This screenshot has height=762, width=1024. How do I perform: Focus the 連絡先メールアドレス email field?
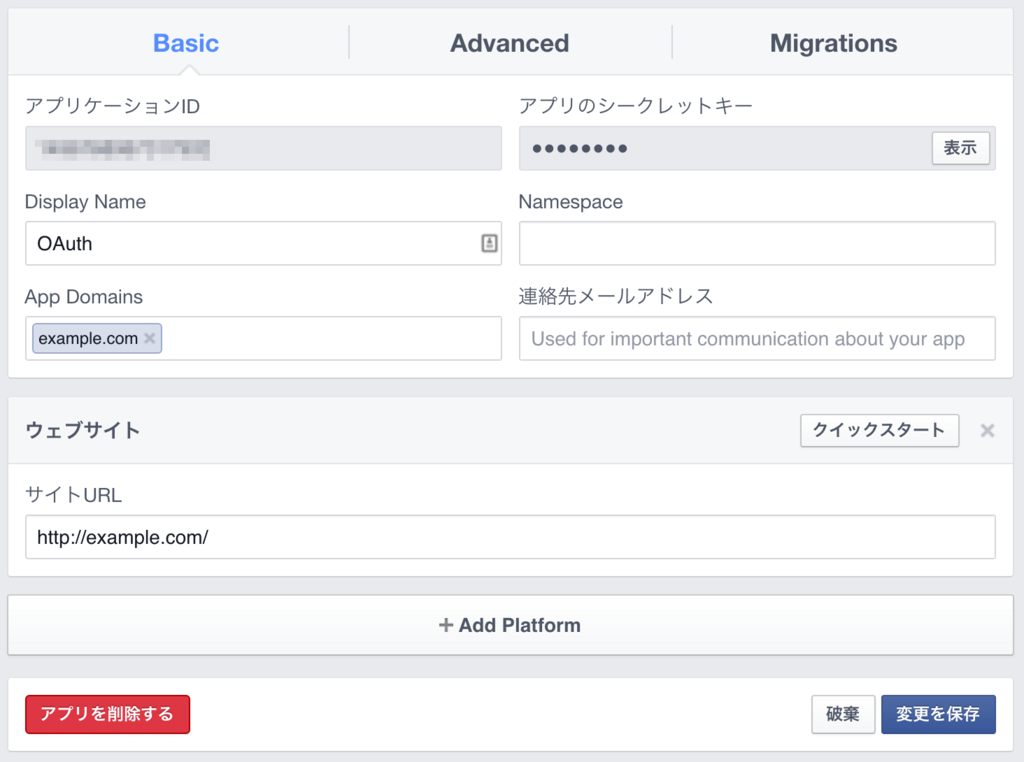tap(757, 339)
